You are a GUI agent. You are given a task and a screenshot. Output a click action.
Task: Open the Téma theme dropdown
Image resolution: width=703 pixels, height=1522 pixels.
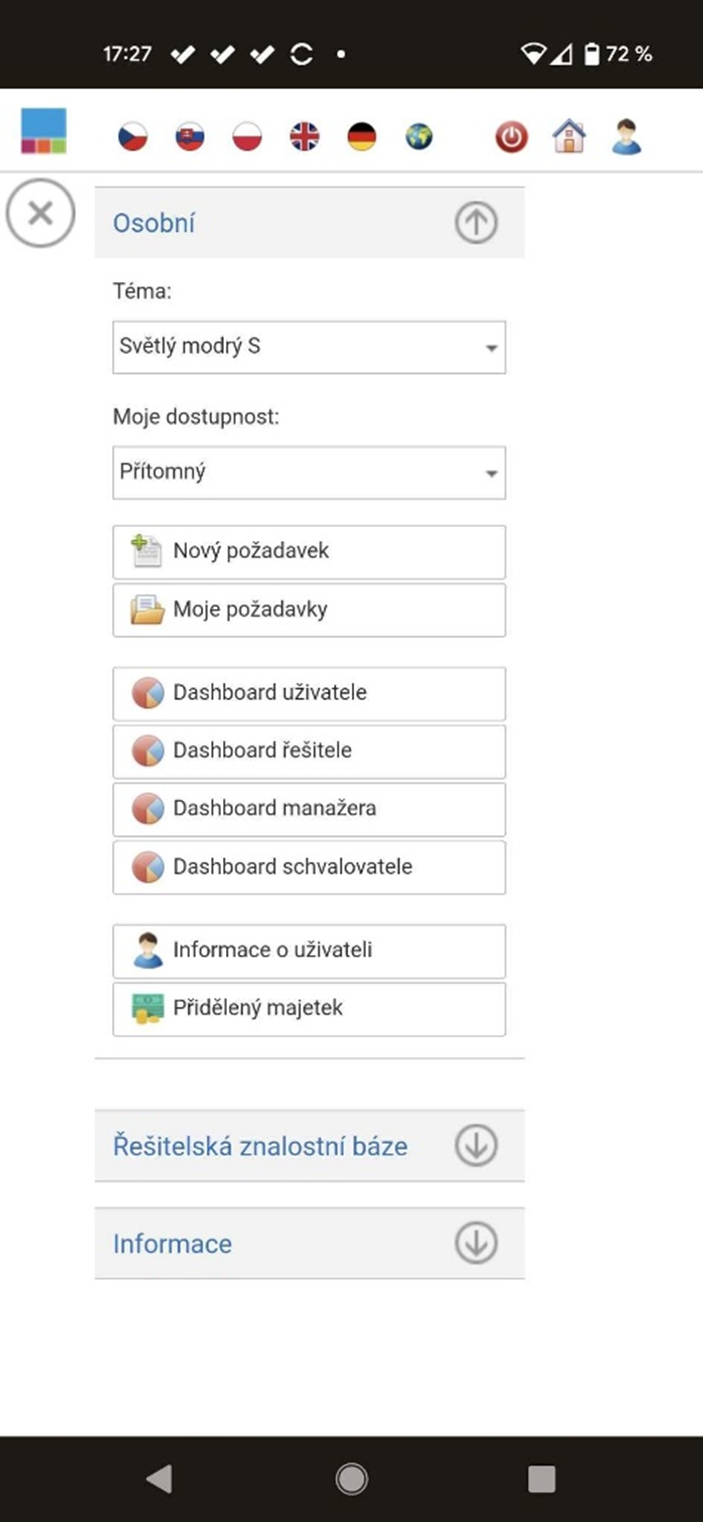click(x=309, y=347)
